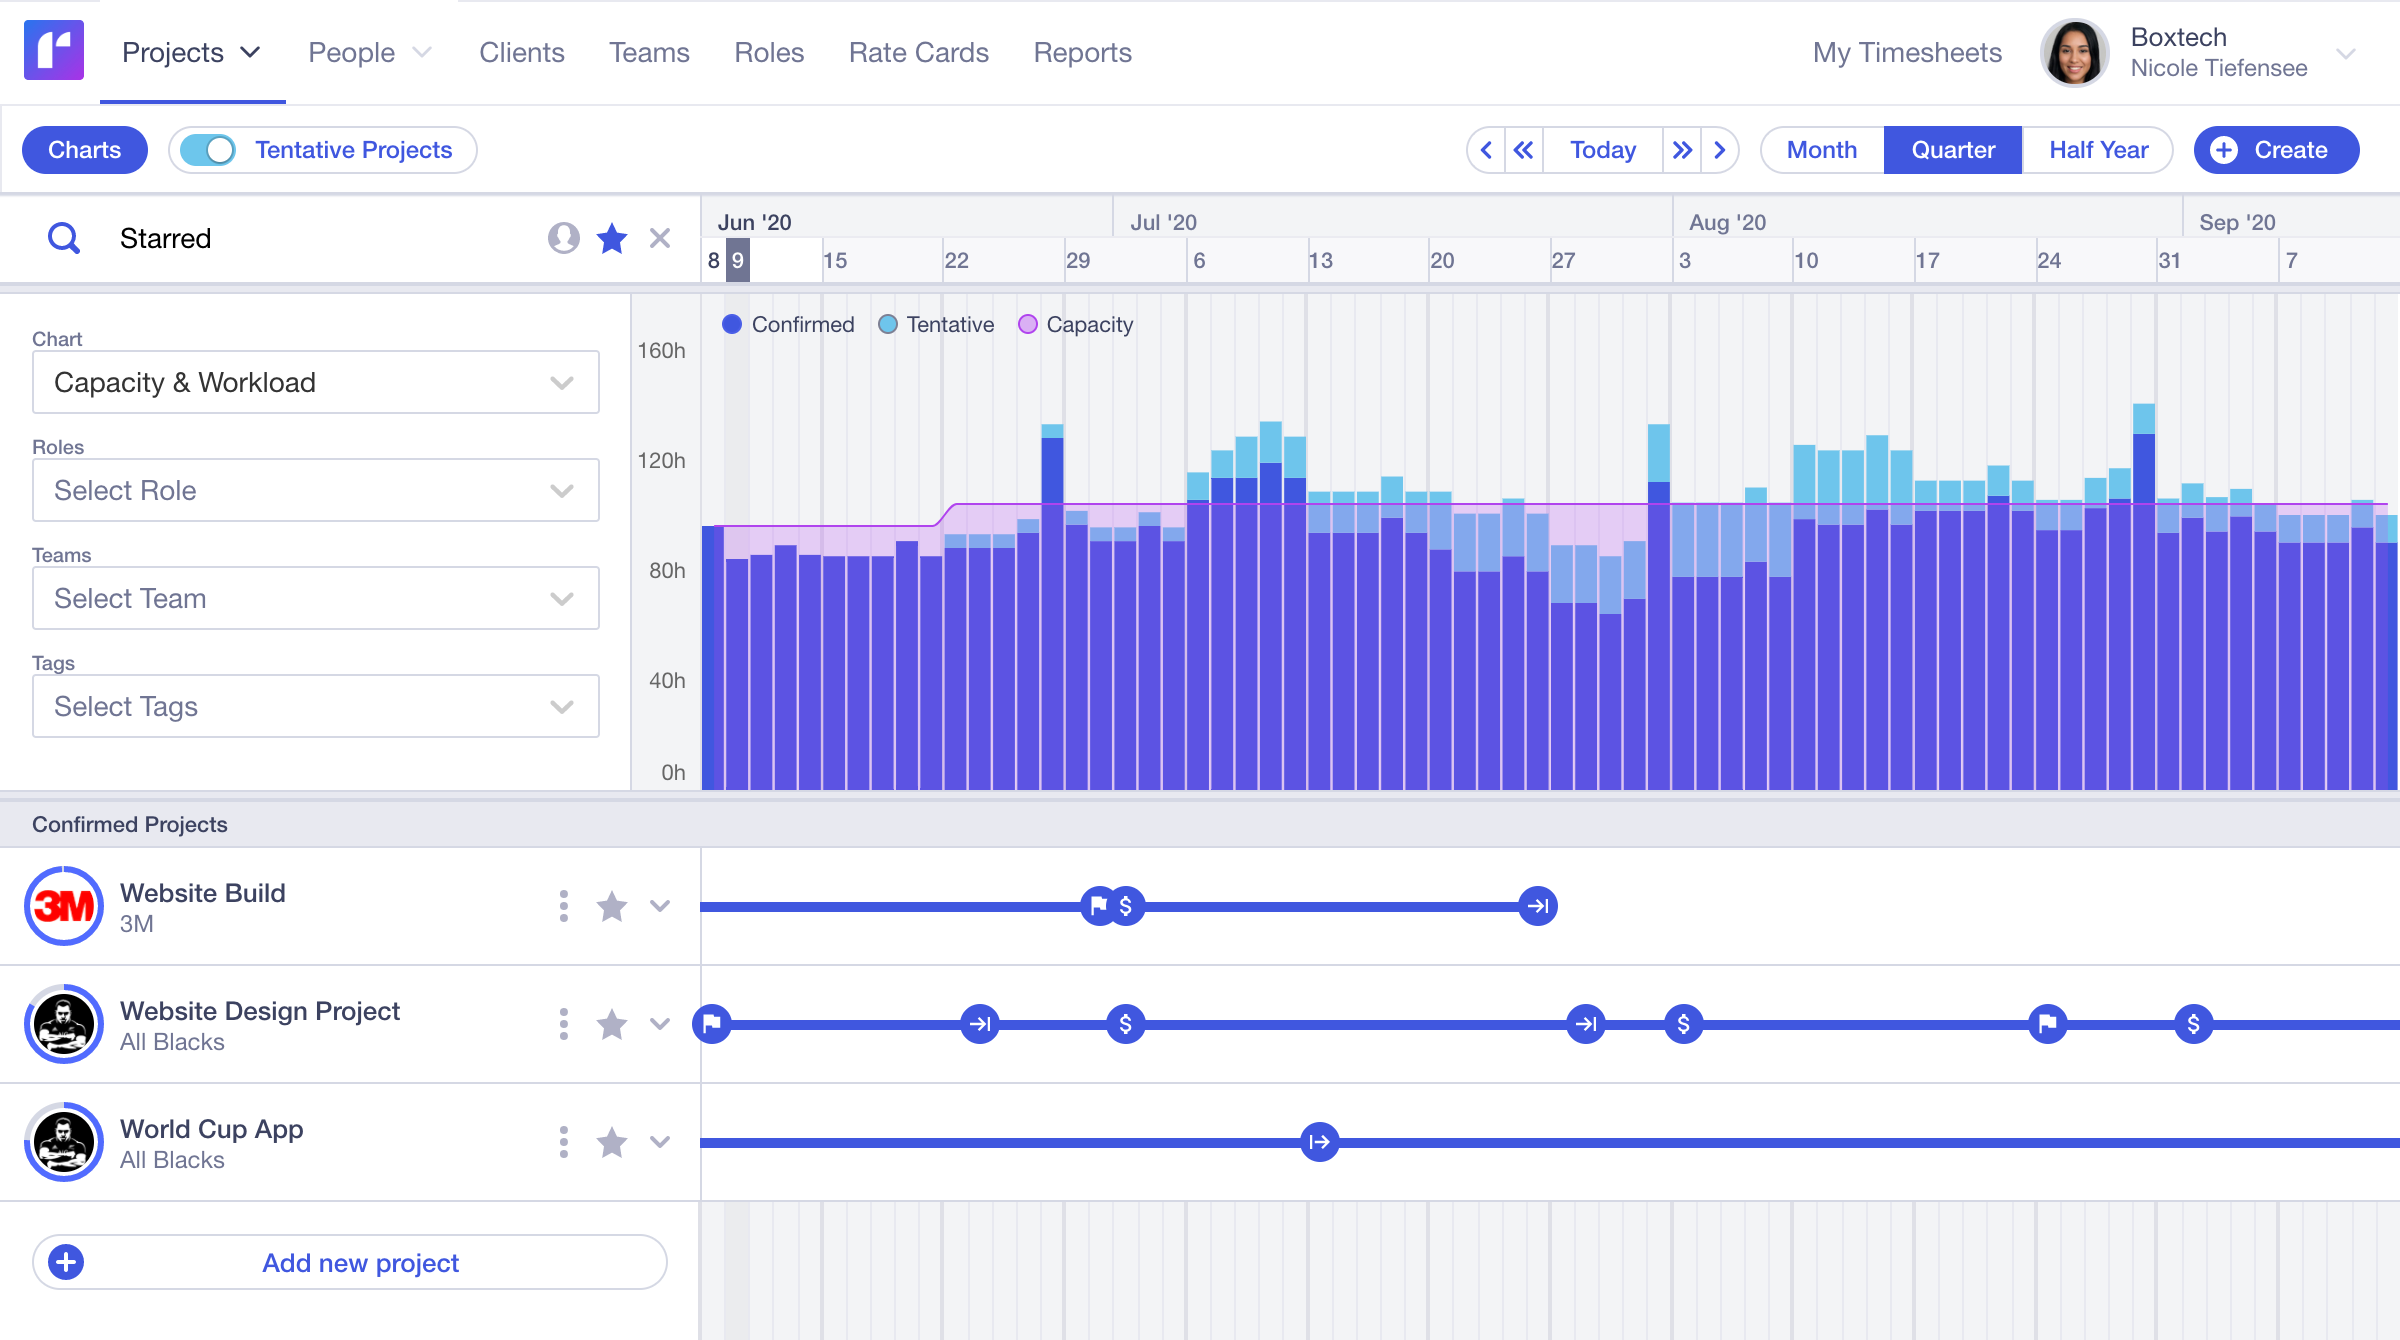The height and width of the screenshot is (1340, 2400).
Task: Unstar the Website Build project
Action: point(612,906)
